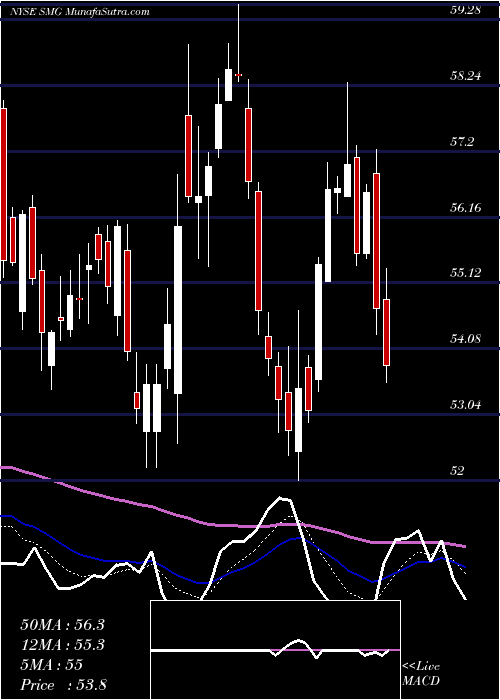Click the highest candle wick near 59.28
The image size is (500, 700).
point(238,43)
